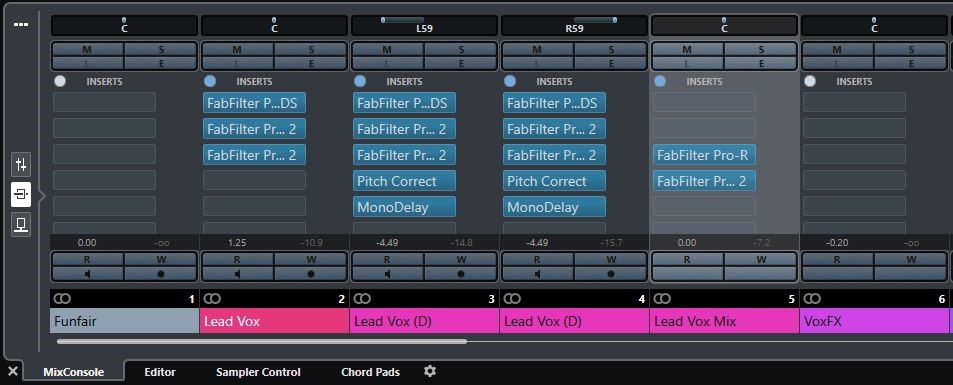Click the stereo link icon on channel 6 VoxFX

click(813, 299)
